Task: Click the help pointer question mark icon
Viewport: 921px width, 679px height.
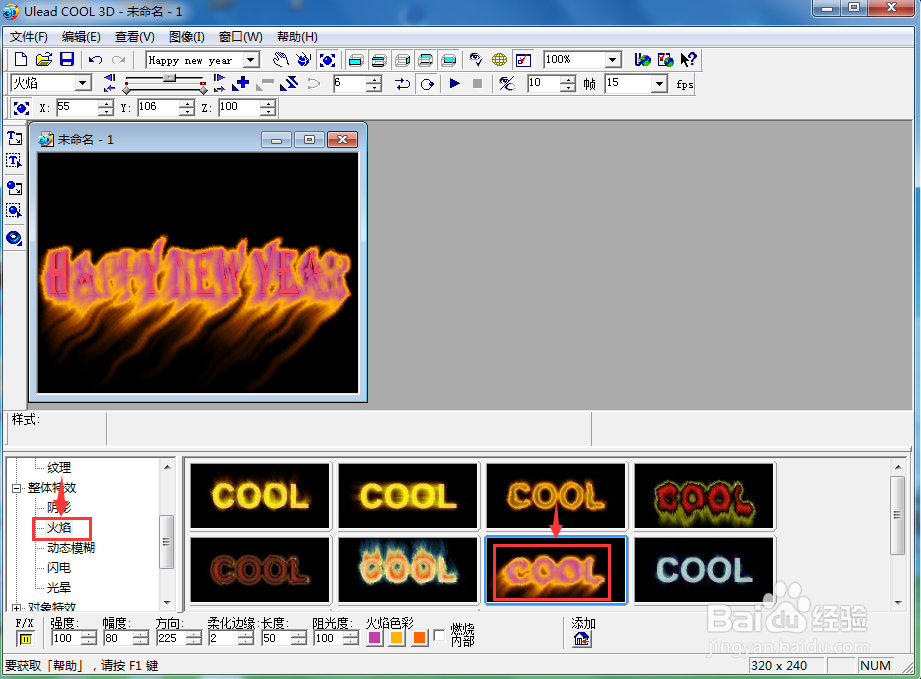Action: (x=688, y=60)
